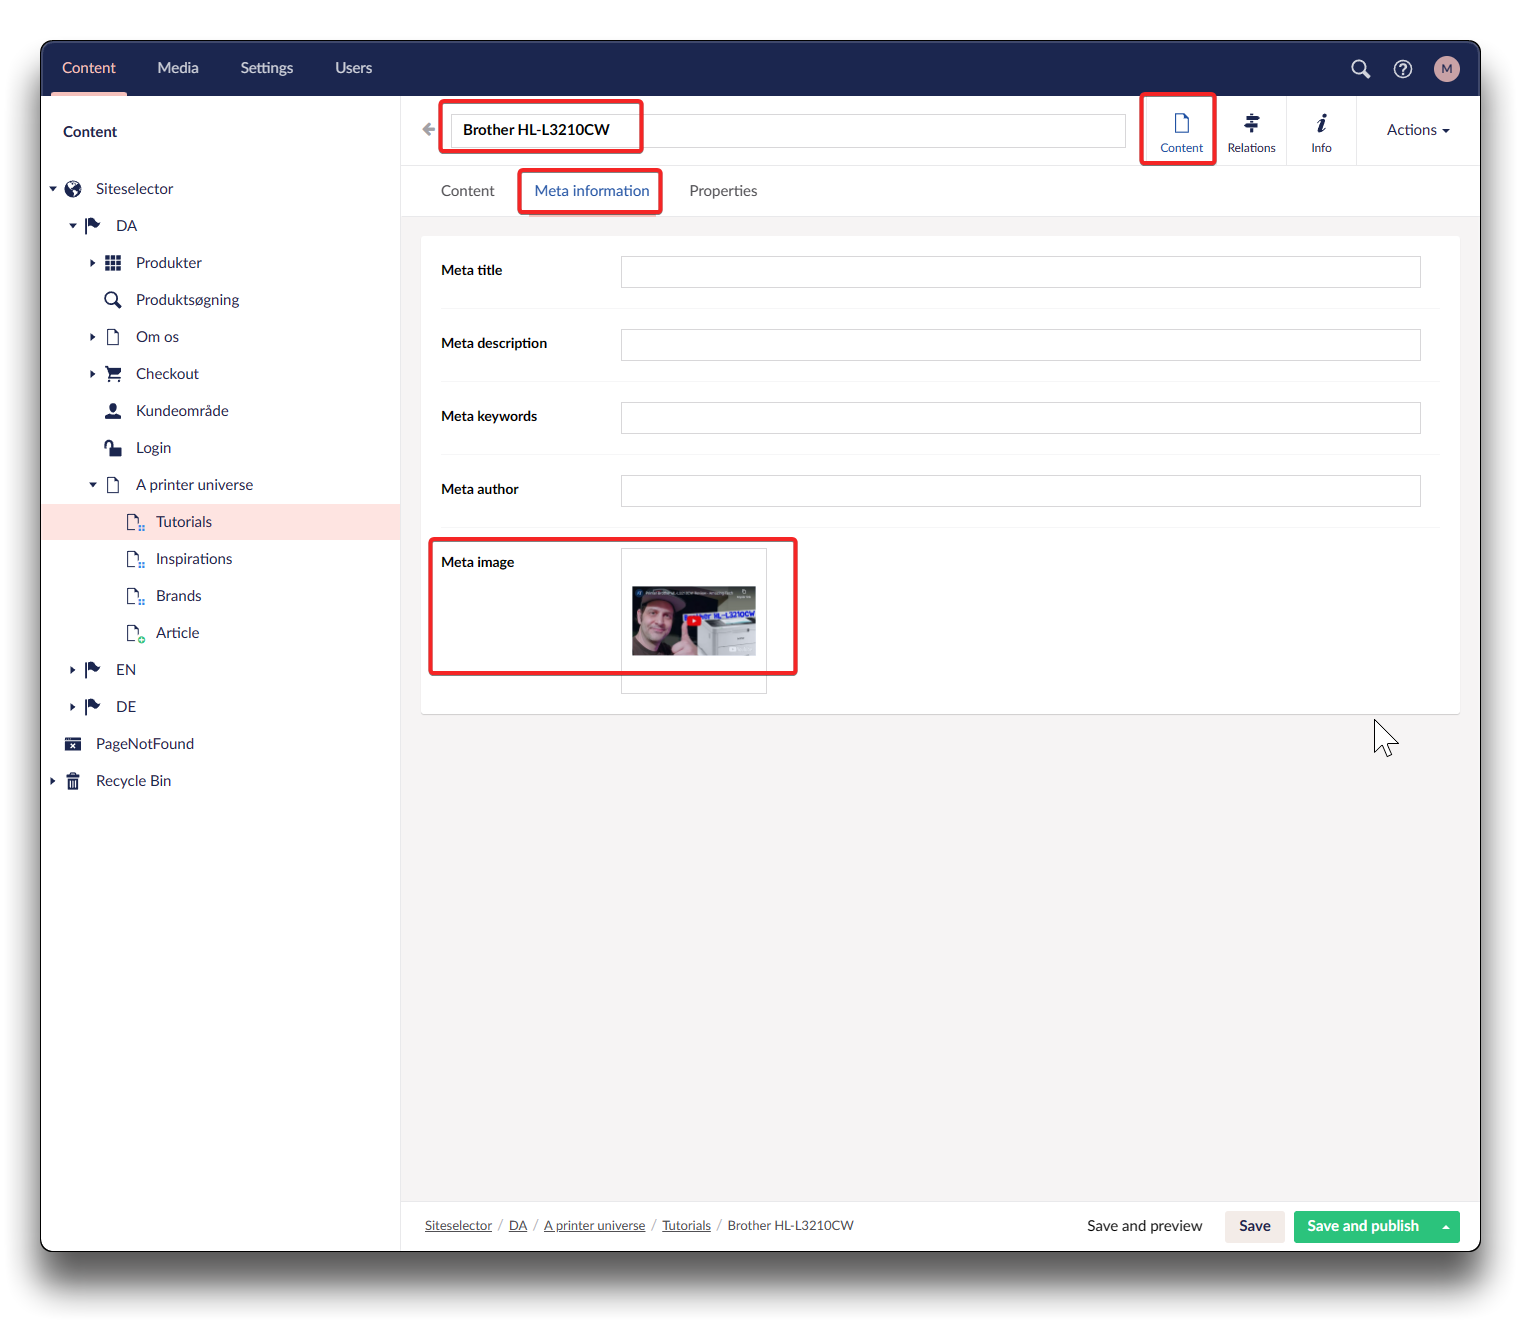Open the search magnifier in top bar
Image resolution: width=1521 pixels, height=1324 pixels.
coord(1360,68)
